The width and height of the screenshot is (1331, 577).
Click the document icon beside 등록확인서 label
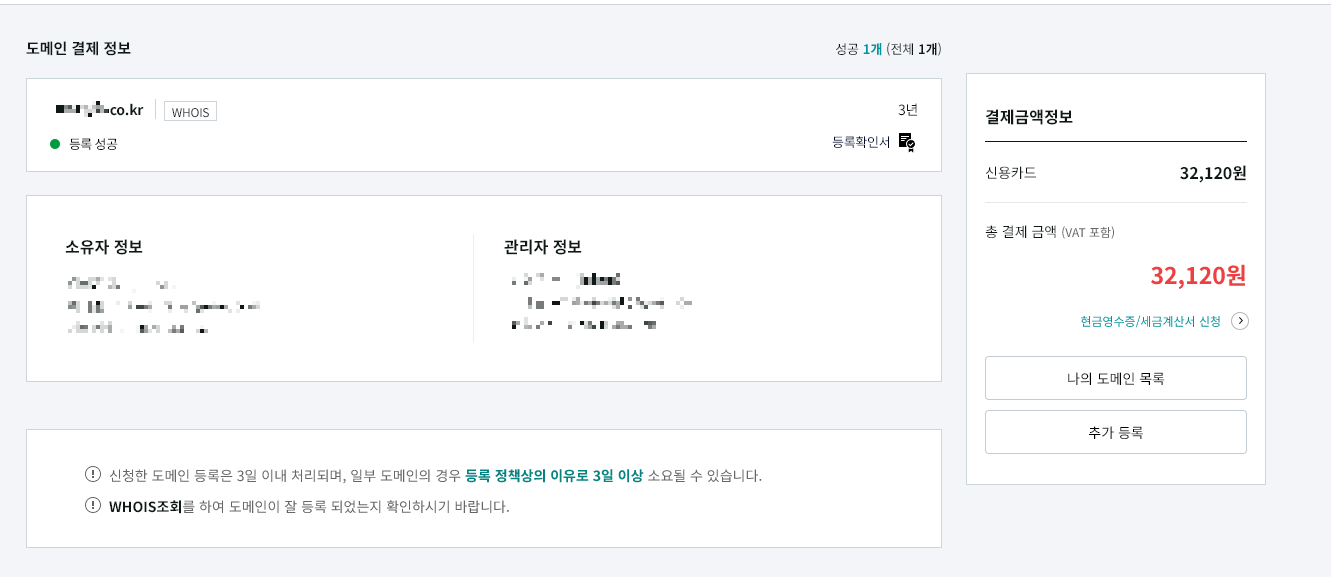coord(905,140)
